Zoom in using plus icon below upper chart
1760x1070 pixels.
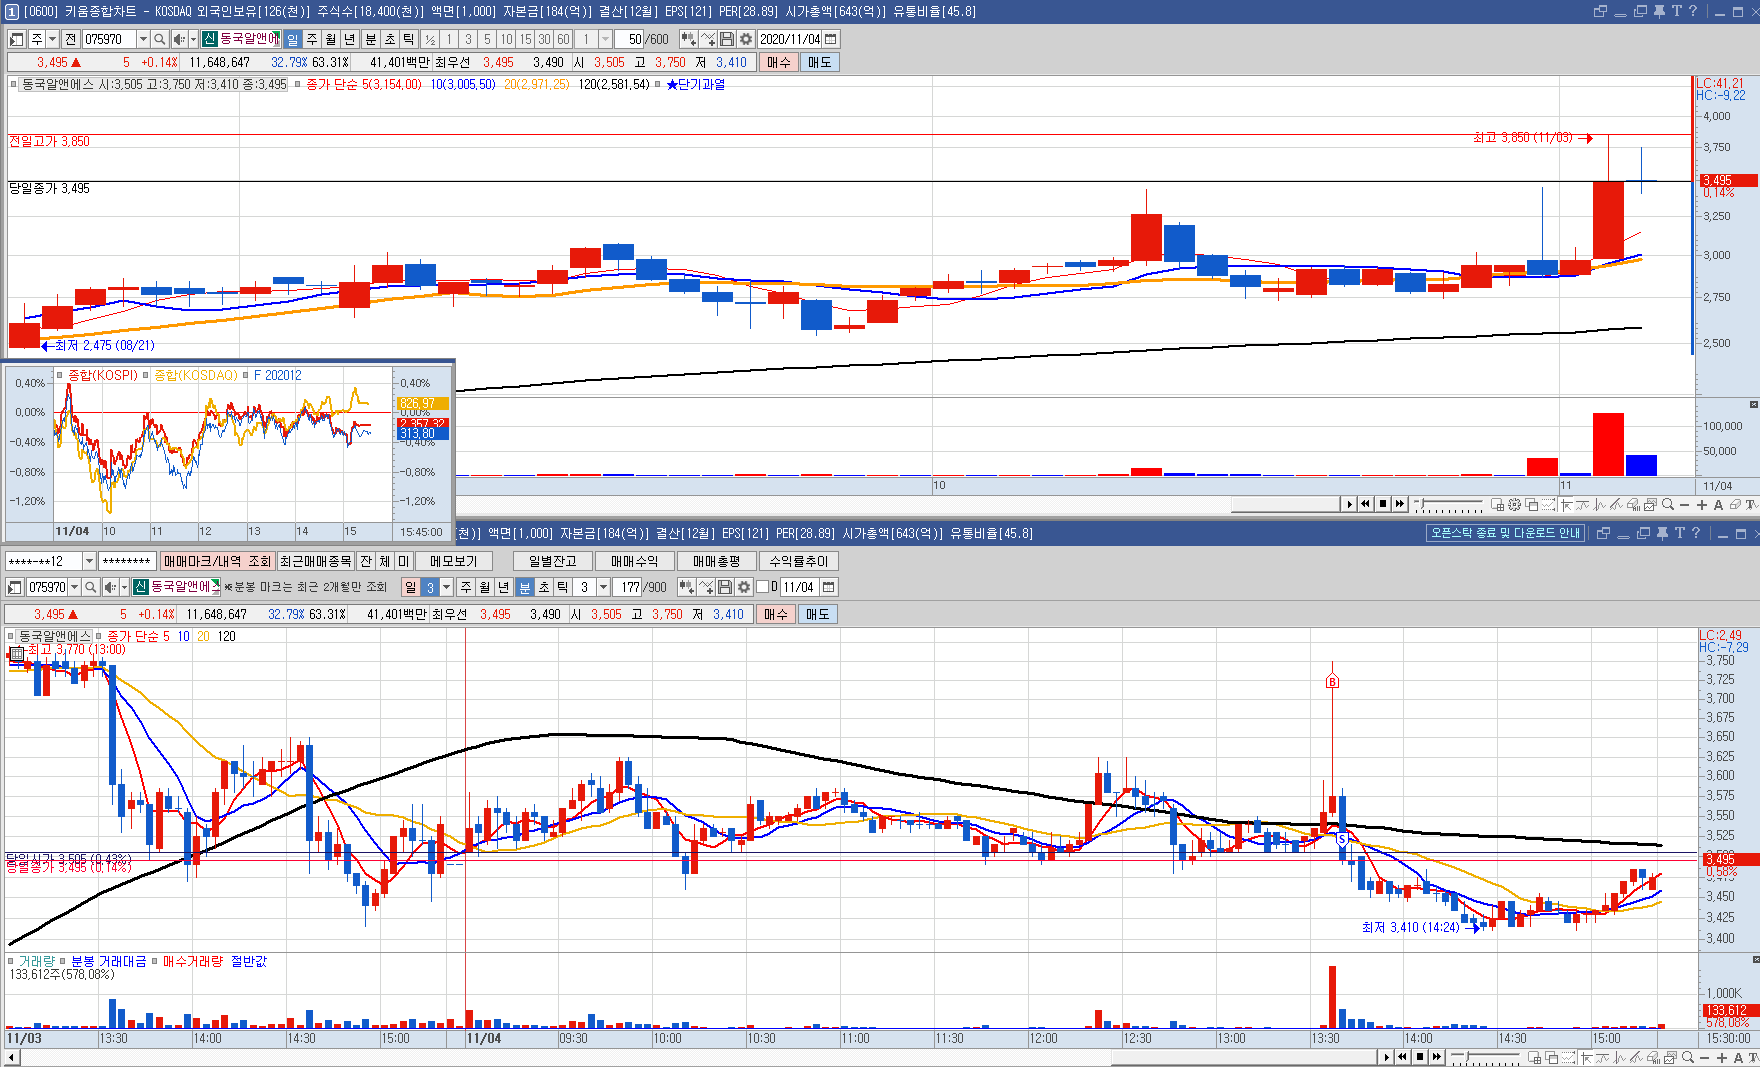1702,505
